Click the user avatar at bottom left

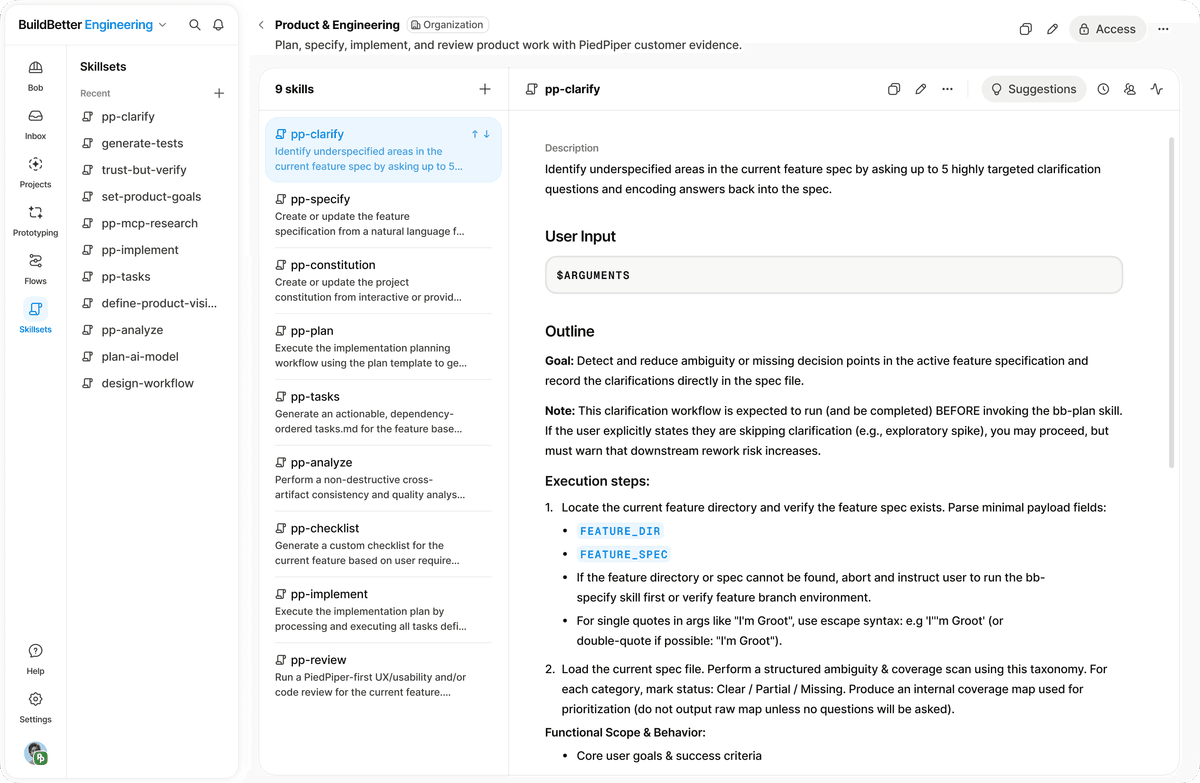click(36, 753)
